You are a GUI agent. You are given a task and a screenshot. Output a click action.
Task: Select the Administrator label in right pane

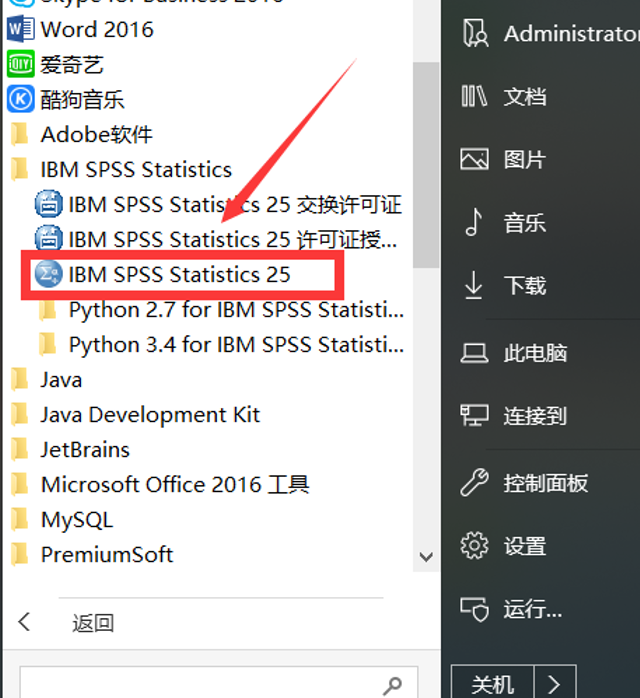572,33
